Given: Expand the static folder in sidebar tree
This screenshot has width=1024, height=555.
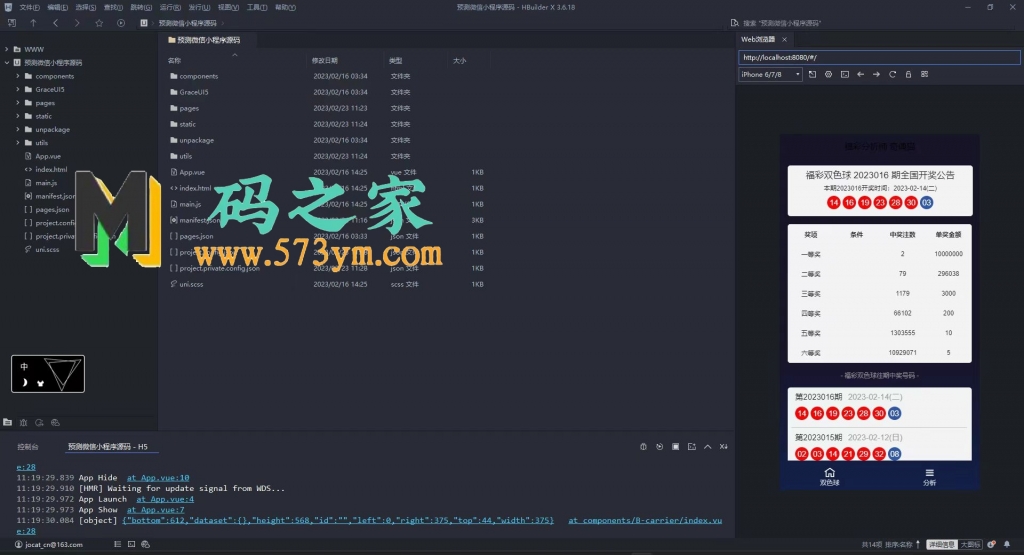Looking at the screenshot, I should [18, 116].
